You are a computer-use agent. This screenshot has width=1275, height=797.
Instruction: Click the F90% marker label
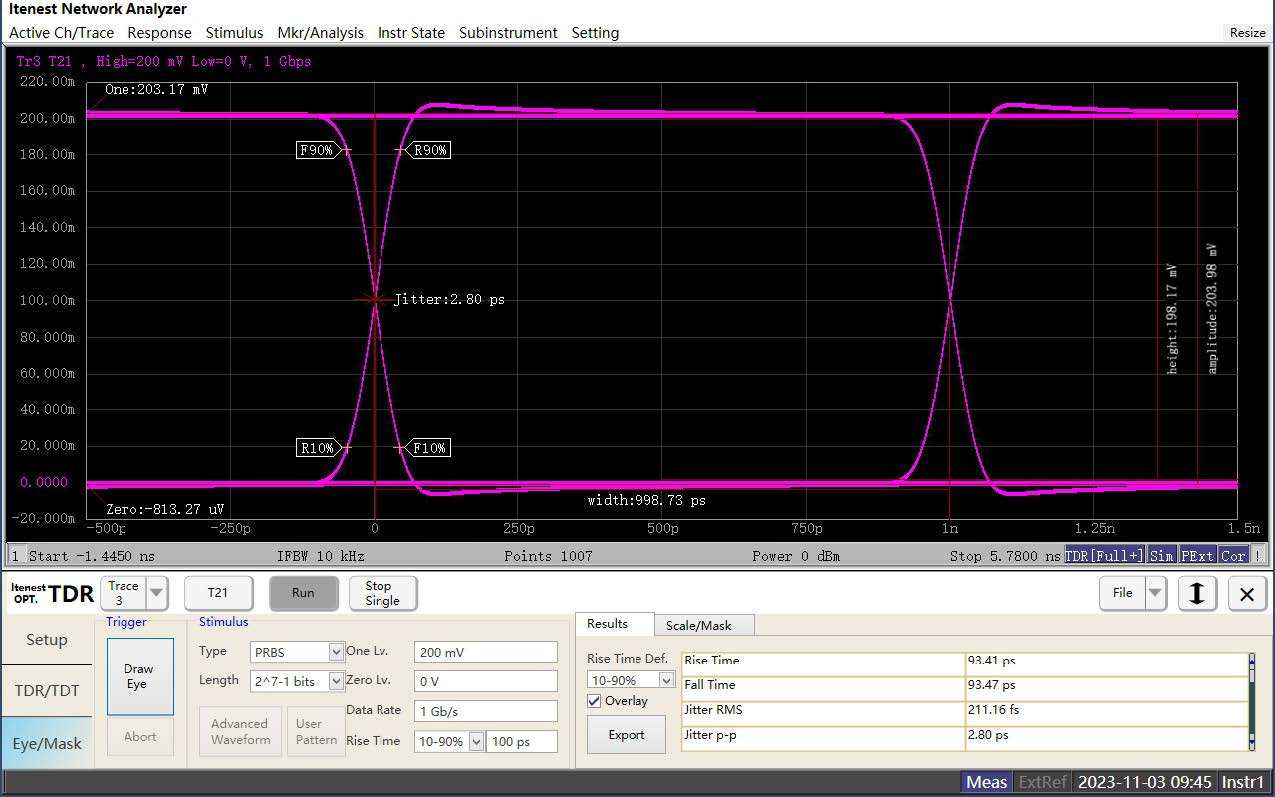click(x=317, y=150)
